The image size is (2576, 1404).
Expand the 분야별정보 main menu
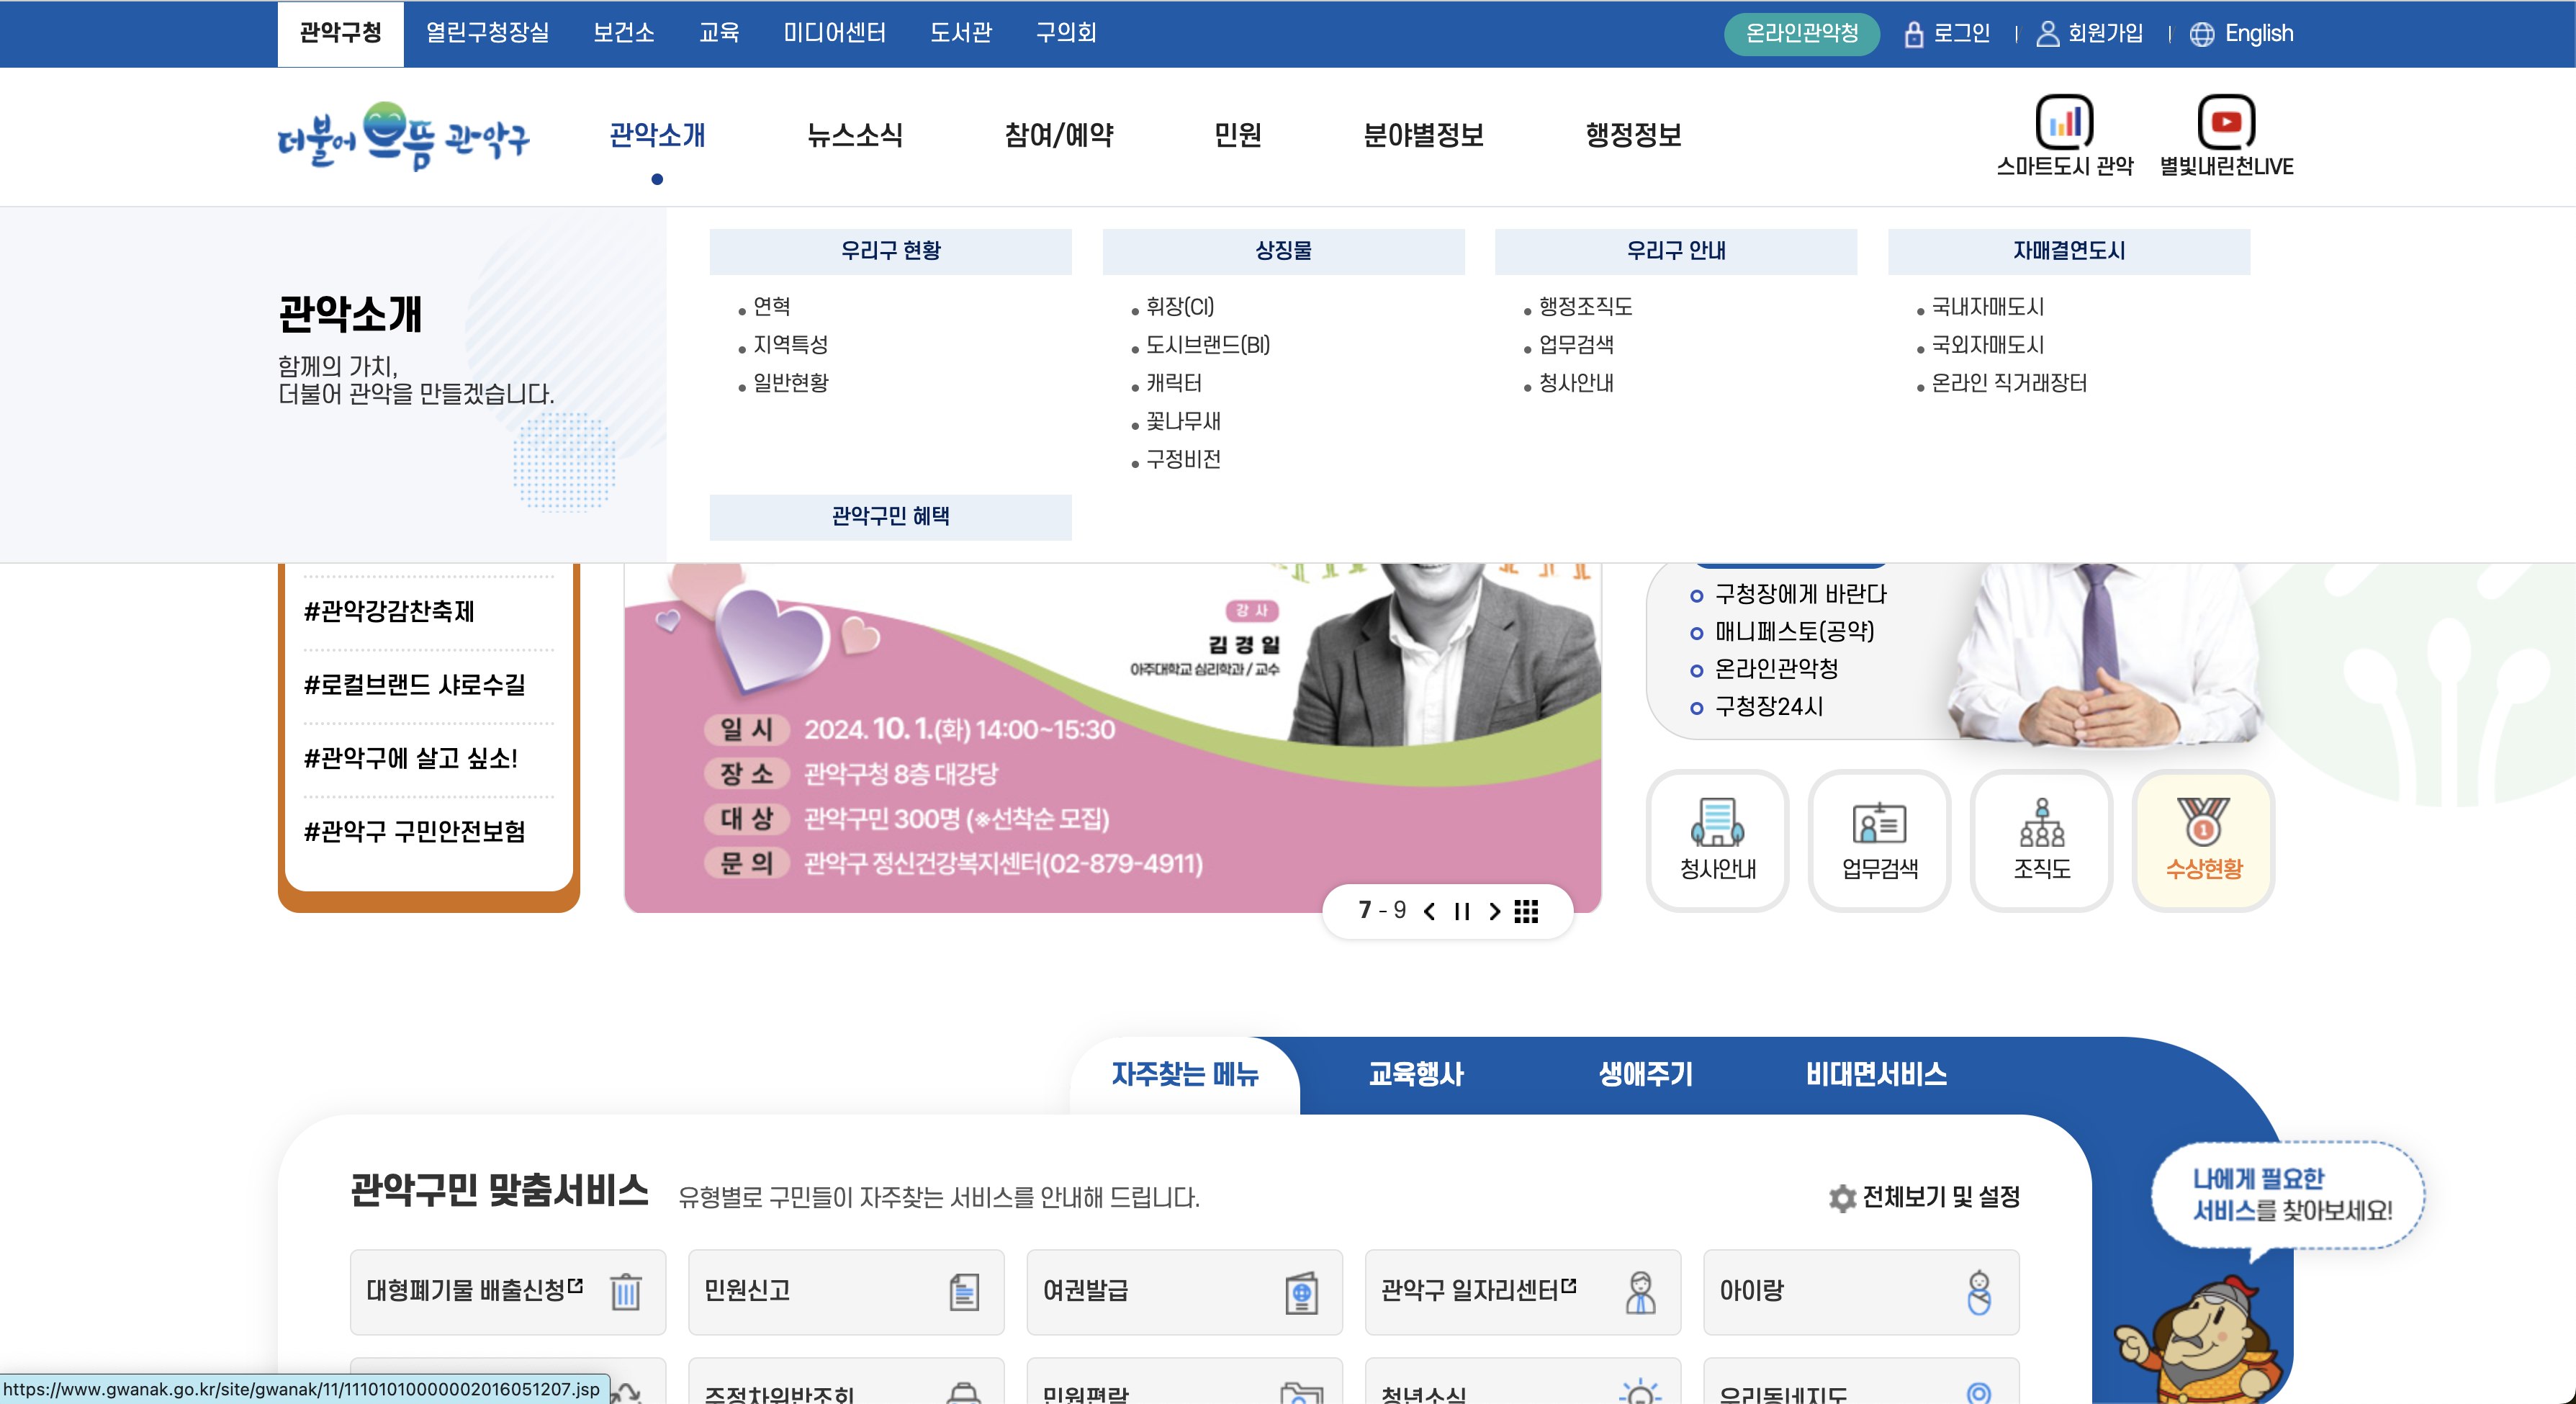[1423, 135]
